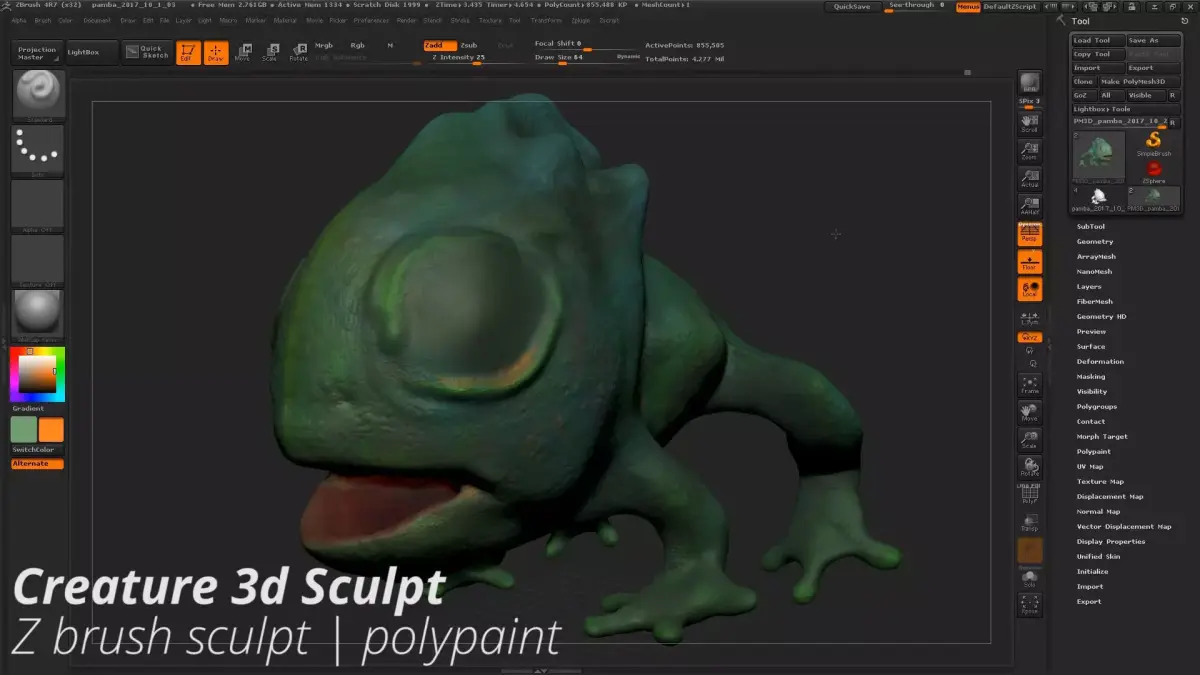Toggle Perspective view
1200x675 pixels.
tap(1029, 234)
